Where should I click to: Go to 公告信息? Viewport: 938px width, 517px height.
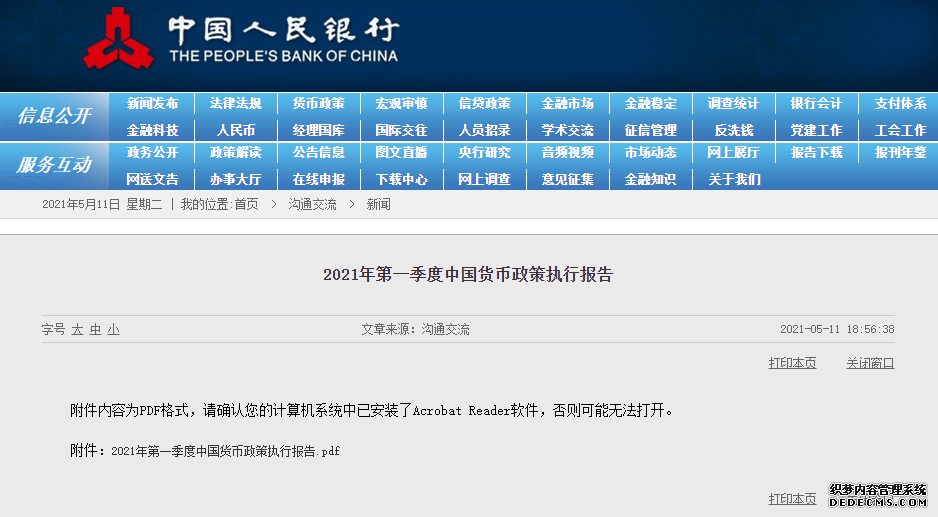(319, 153)
